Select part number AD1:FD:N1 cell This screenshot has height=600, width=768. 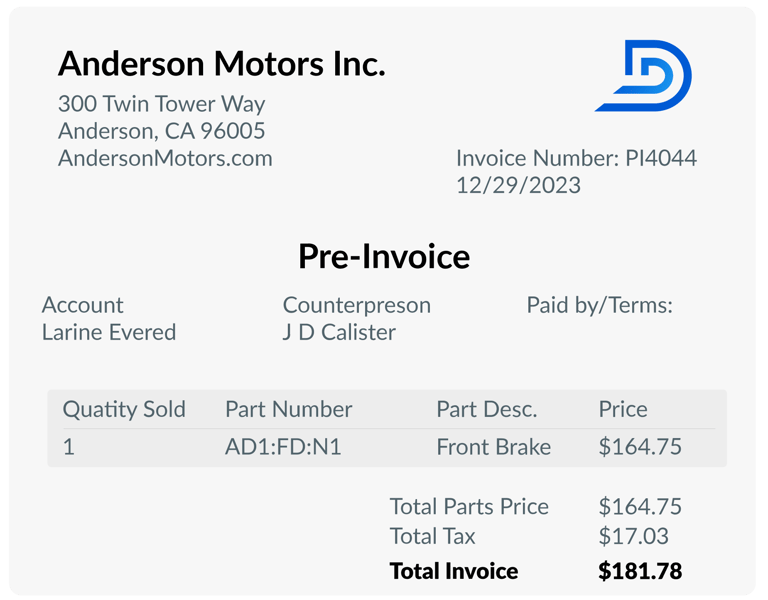(283, 447)
